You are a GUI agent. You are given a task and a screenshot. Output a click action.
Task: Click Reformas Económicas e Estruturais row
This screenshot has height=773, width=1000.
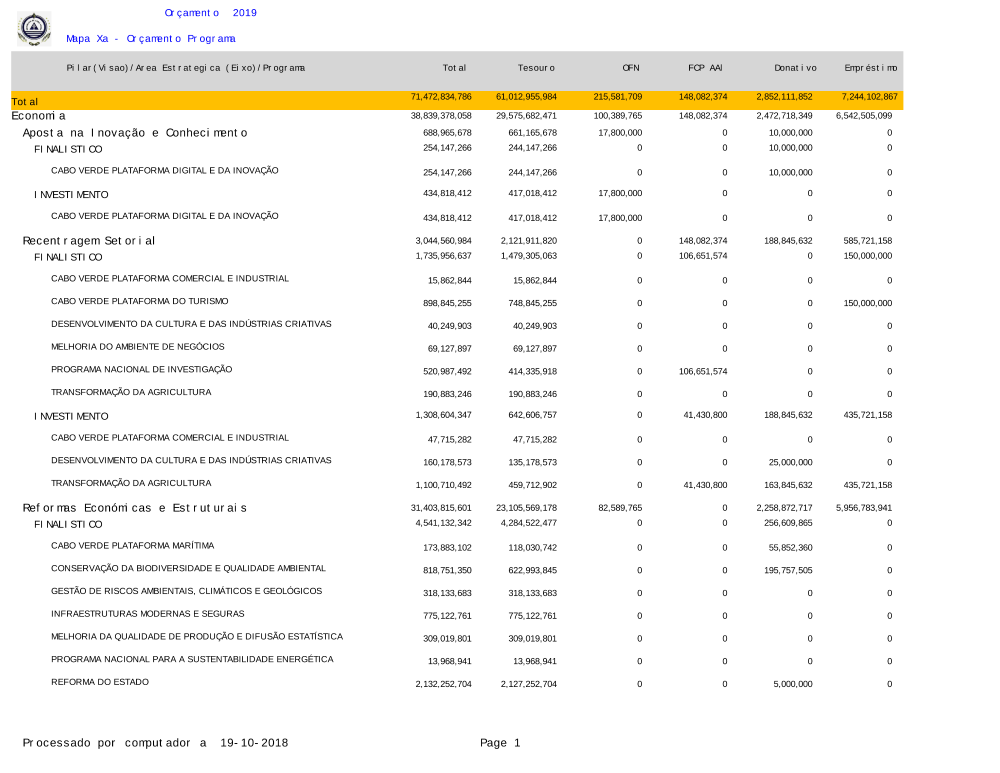point(135,508)
